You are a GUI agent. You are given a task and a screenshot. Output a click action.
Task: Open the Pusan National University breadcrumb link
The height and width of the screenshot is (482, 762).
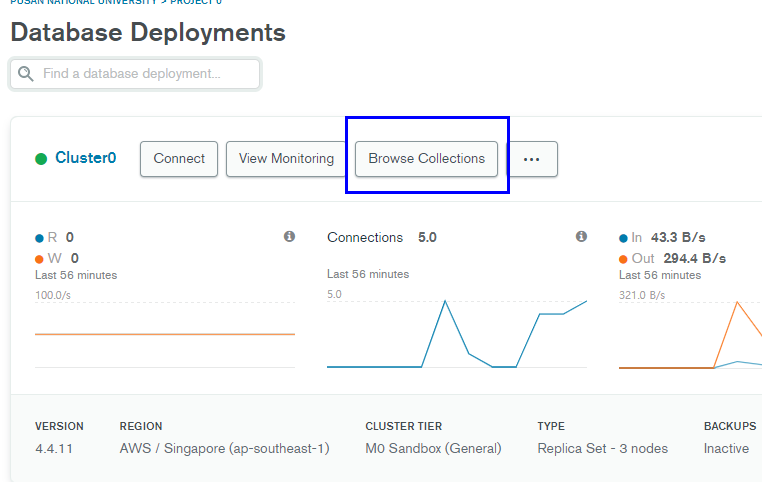click(x=84, y=2)
